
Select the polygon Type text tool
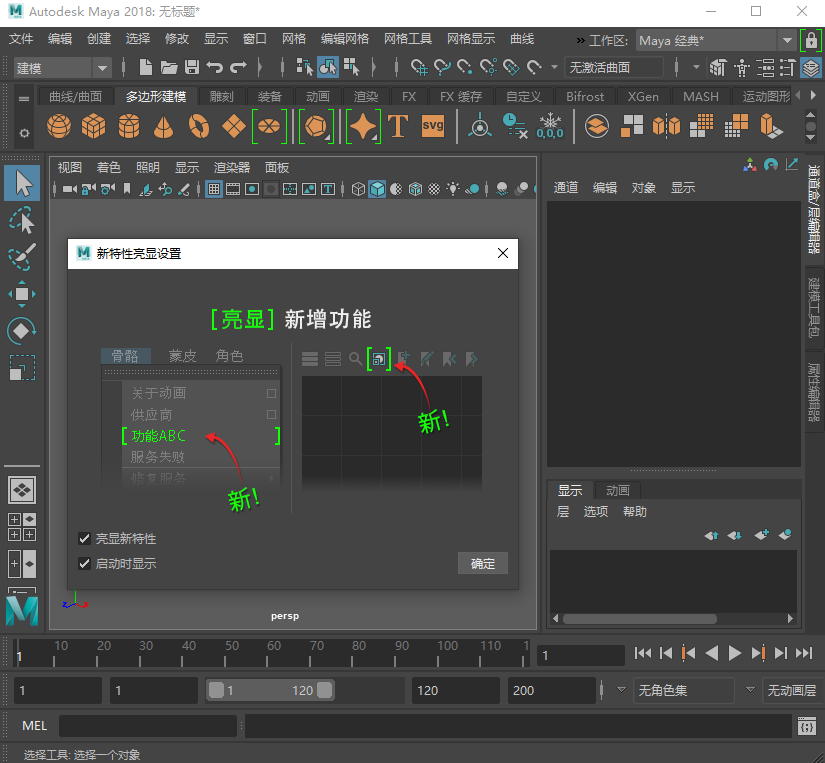click(x=398, y=127)
